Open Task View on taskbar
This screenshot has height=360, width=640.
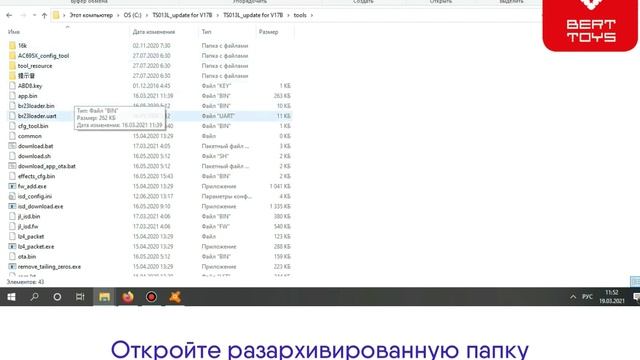(x=80, y=297)
